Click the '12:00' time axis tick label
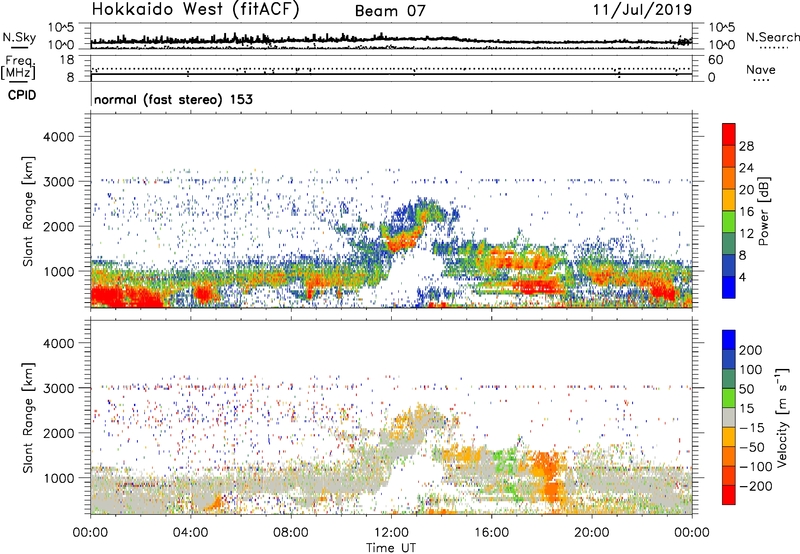 391,533
